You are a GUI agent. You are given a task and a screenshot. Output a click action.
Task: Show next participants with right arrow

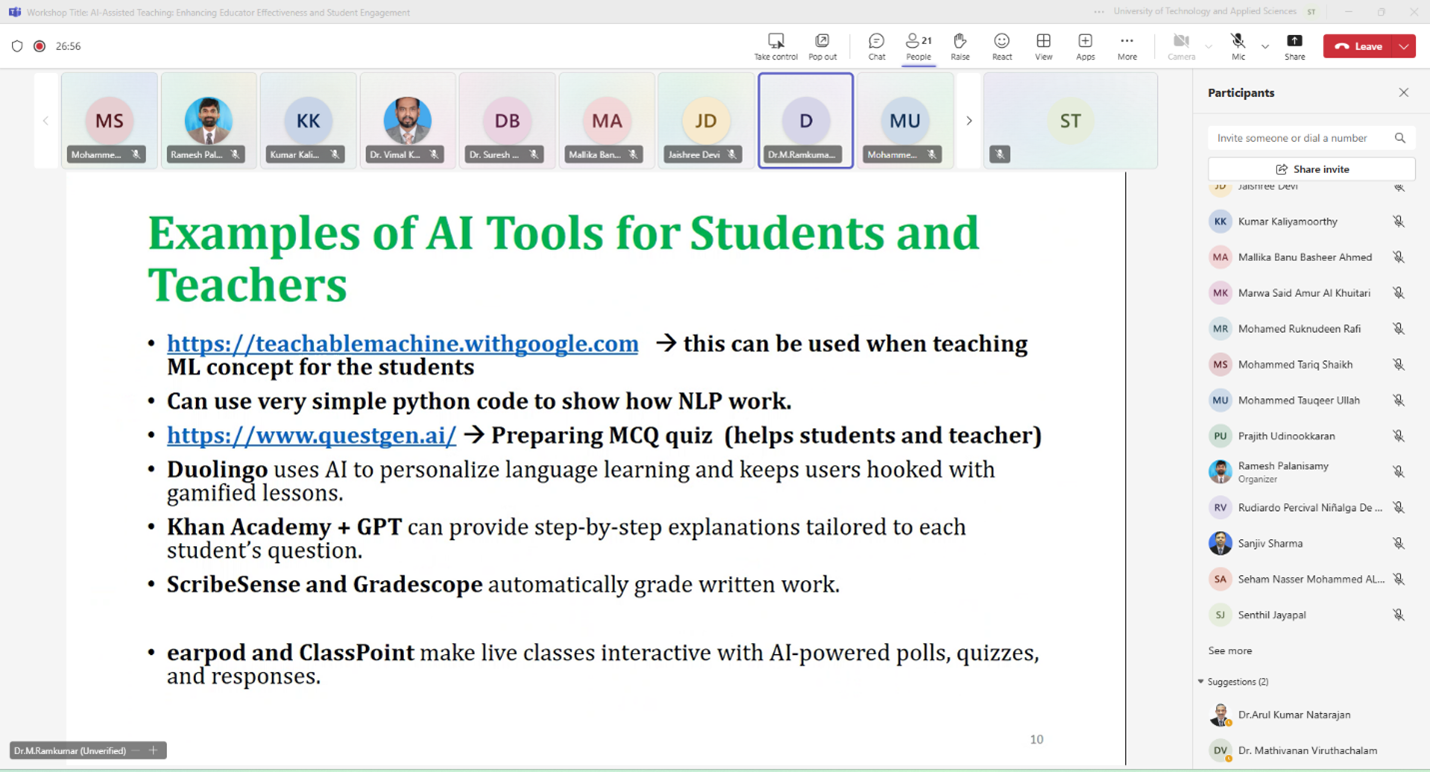[x=968, y=121]
